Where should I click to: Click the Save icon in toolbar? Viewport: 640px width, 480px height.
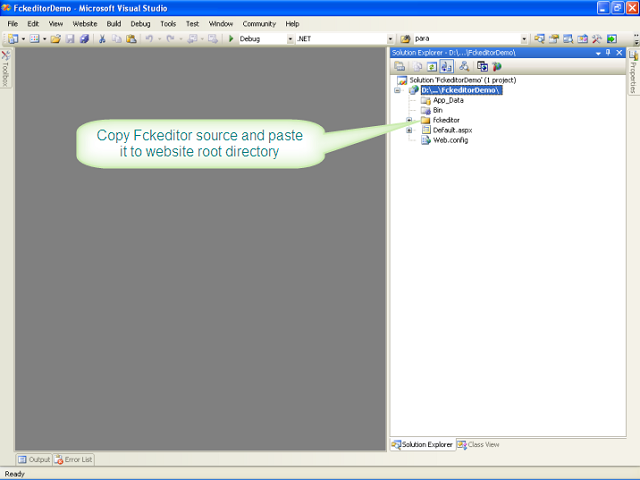tap(70, 39)
